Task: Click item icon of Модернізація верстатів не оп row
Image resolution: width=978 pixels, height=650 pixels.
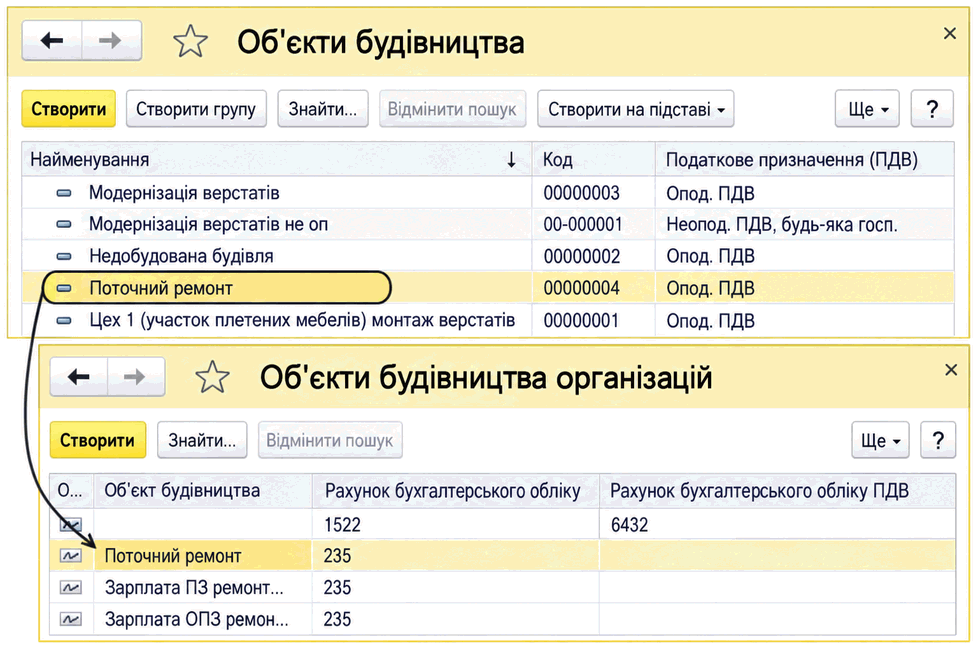Action: [64, 225]
